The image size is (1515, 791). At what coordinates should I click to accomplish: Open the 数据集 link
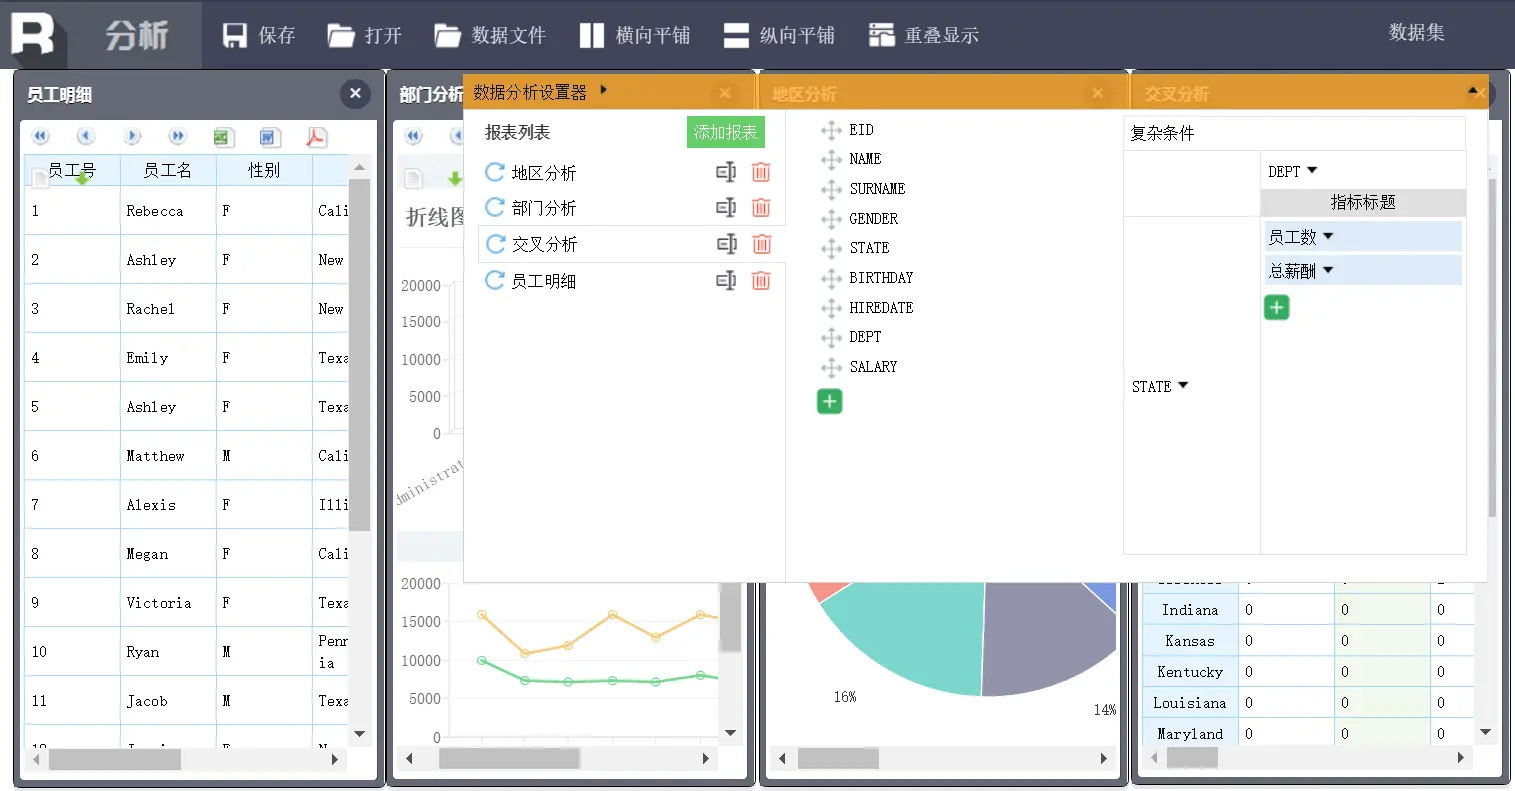tap(1417, 33)
